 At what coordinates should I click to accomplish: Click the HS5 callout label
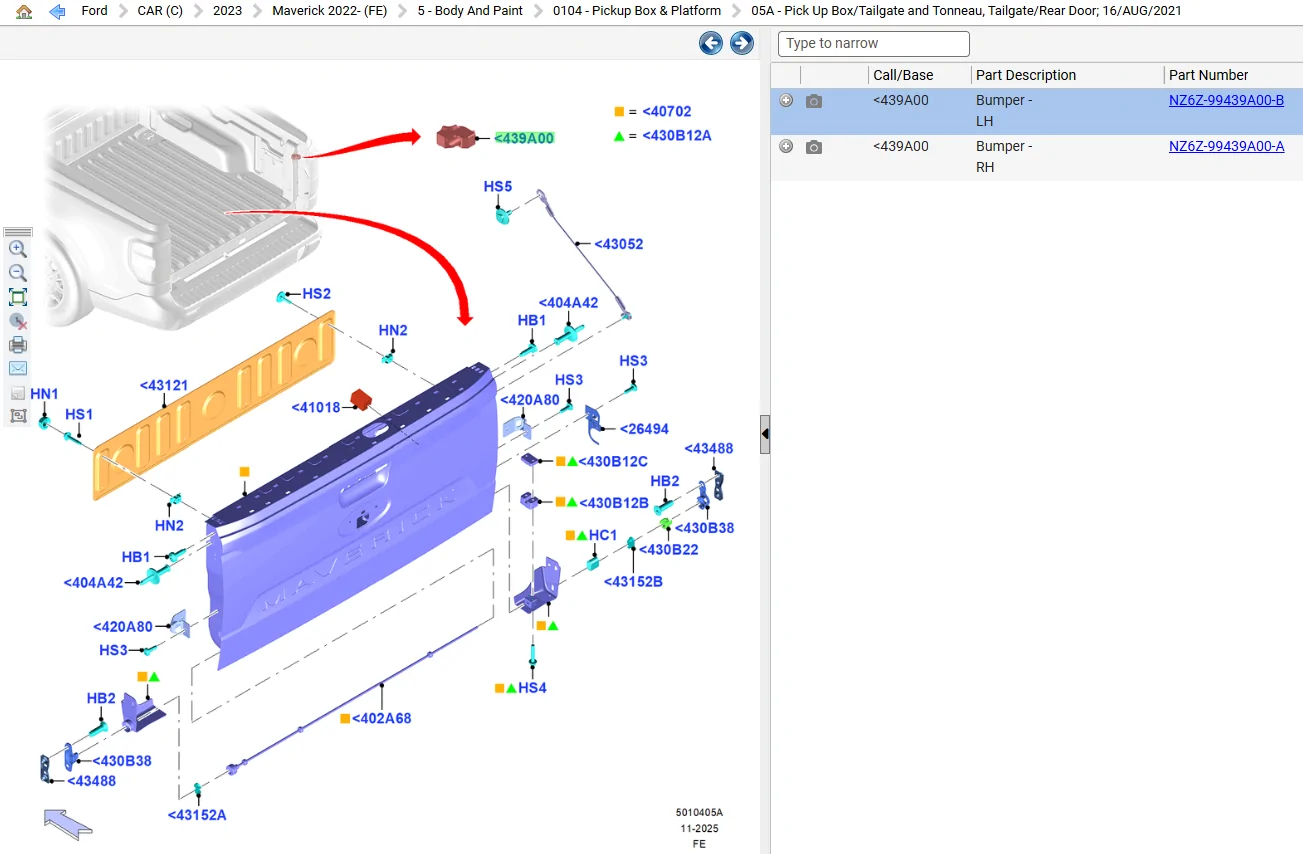coord(498,187)
